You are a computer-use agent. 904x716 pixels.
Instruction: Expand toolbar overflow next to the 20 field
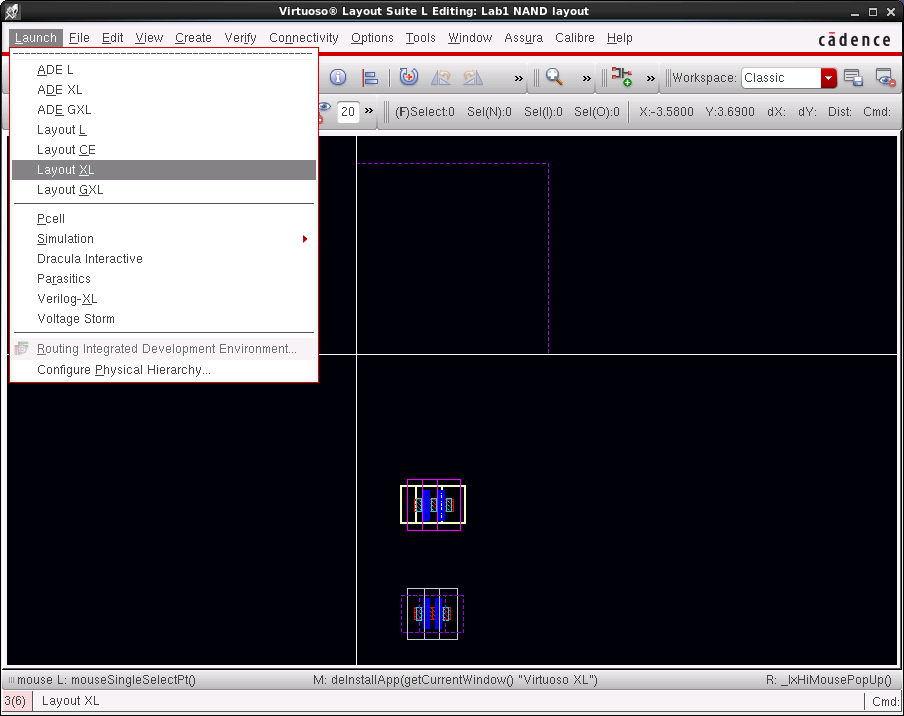point(369,111)
